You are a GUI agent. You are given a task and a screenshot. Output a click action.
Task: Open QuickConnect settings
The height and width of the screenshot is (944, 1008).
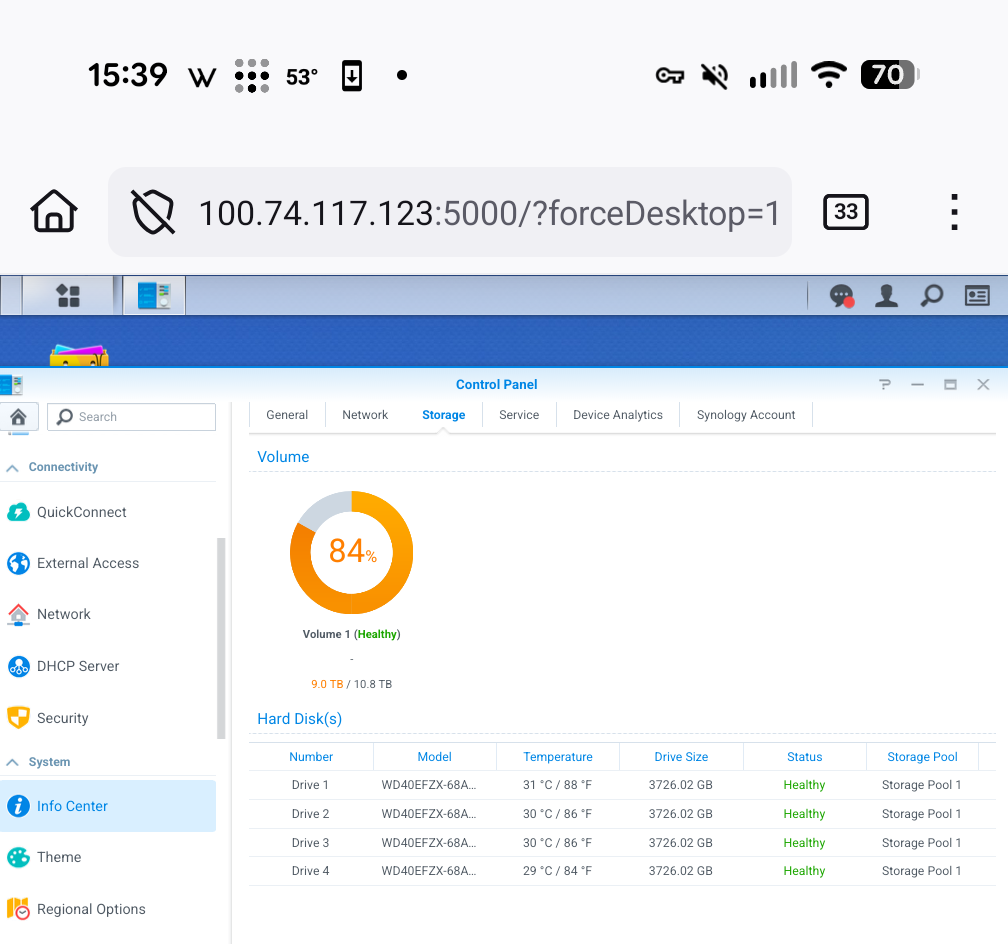[x=81, y=512]
